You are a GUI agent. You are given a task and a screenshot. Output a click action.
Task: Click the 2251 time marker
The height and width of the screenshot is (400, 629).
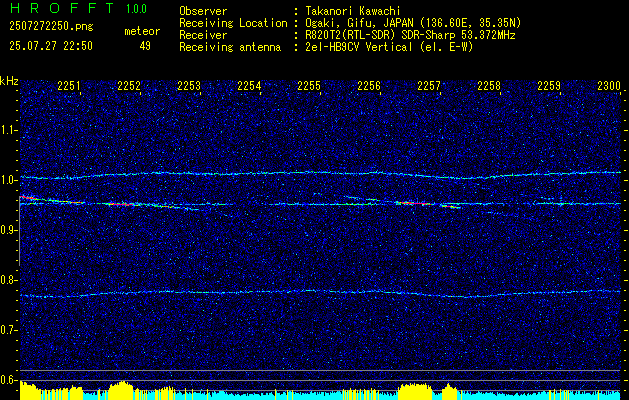(69, 85)
